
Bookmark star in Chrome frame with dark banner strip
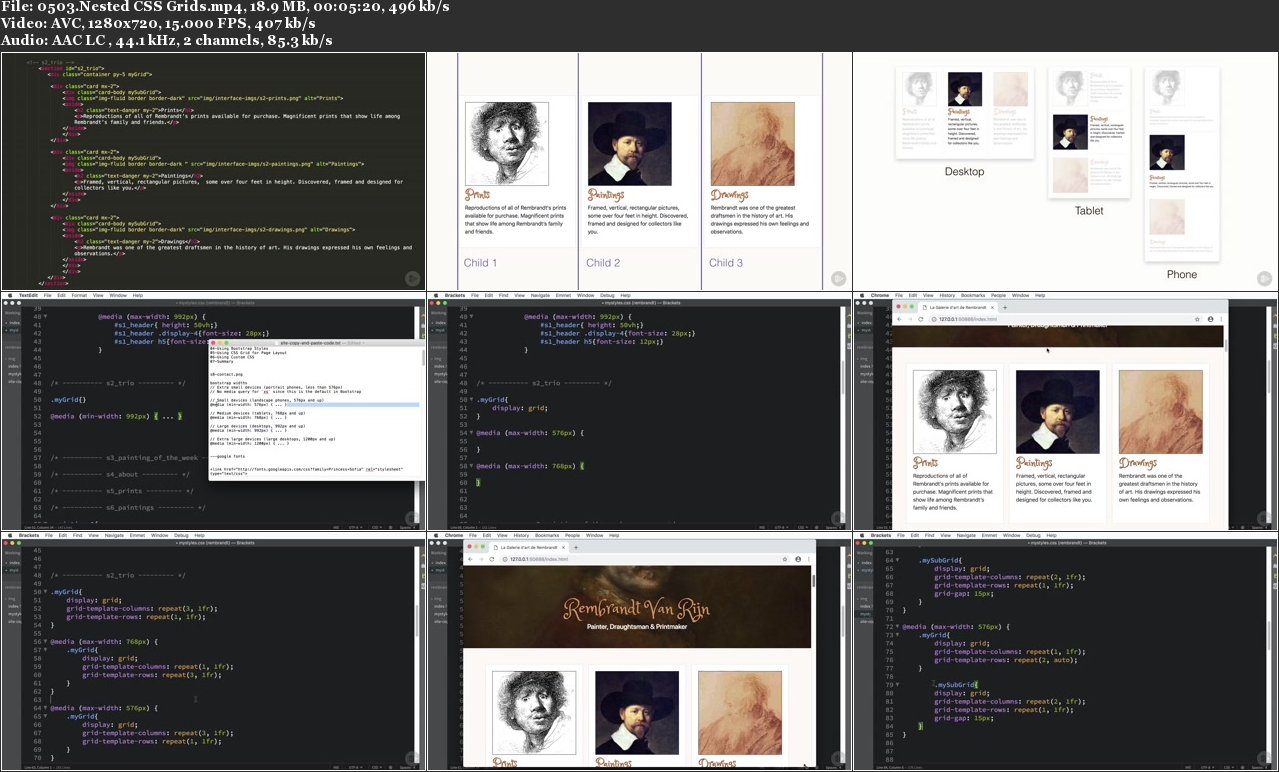pyautogui.click(x=1197, y=319)
